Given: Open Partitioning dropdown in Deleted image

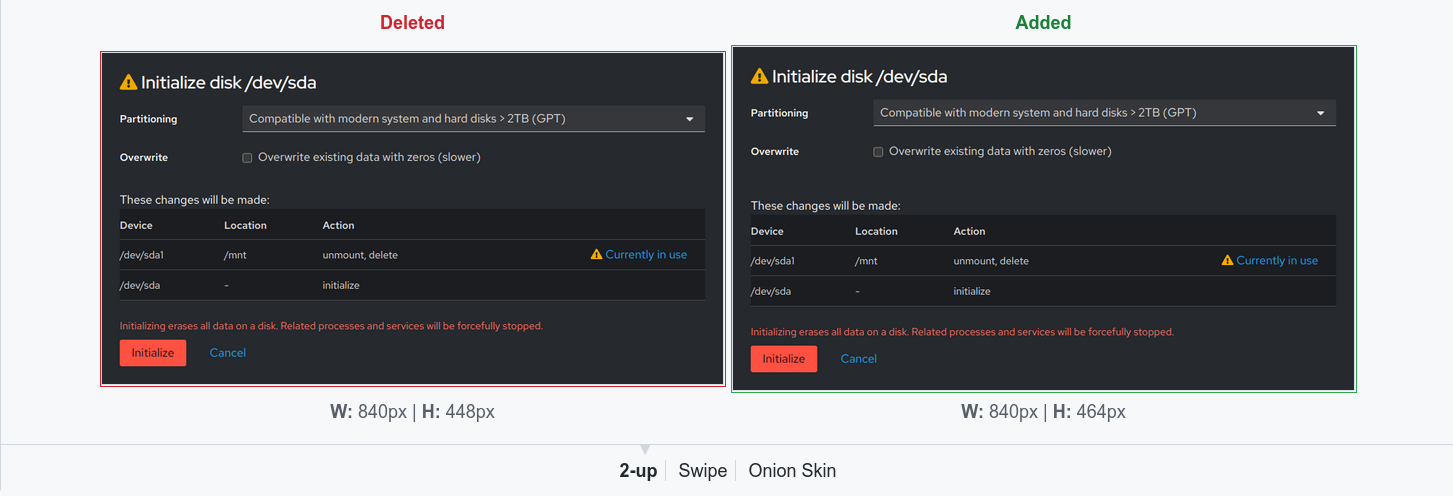Looking at the screenshot, I should click(473, 119).
